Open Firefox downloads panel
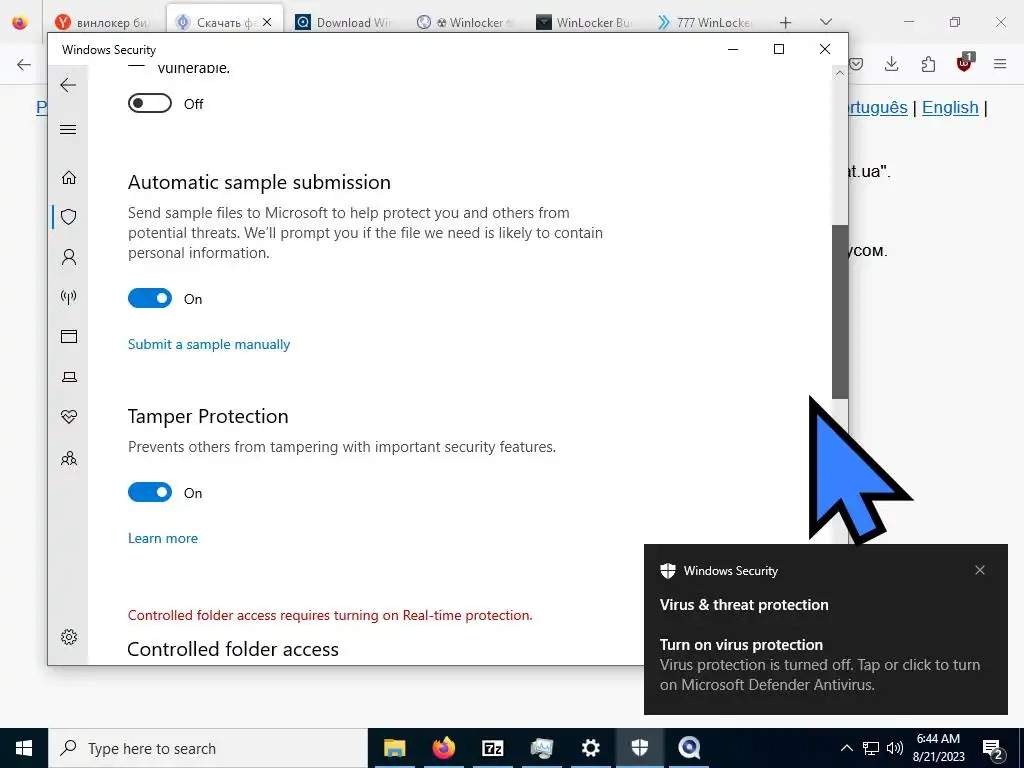This screenshot has height=768, width=1024. click(x=891, y=64)
